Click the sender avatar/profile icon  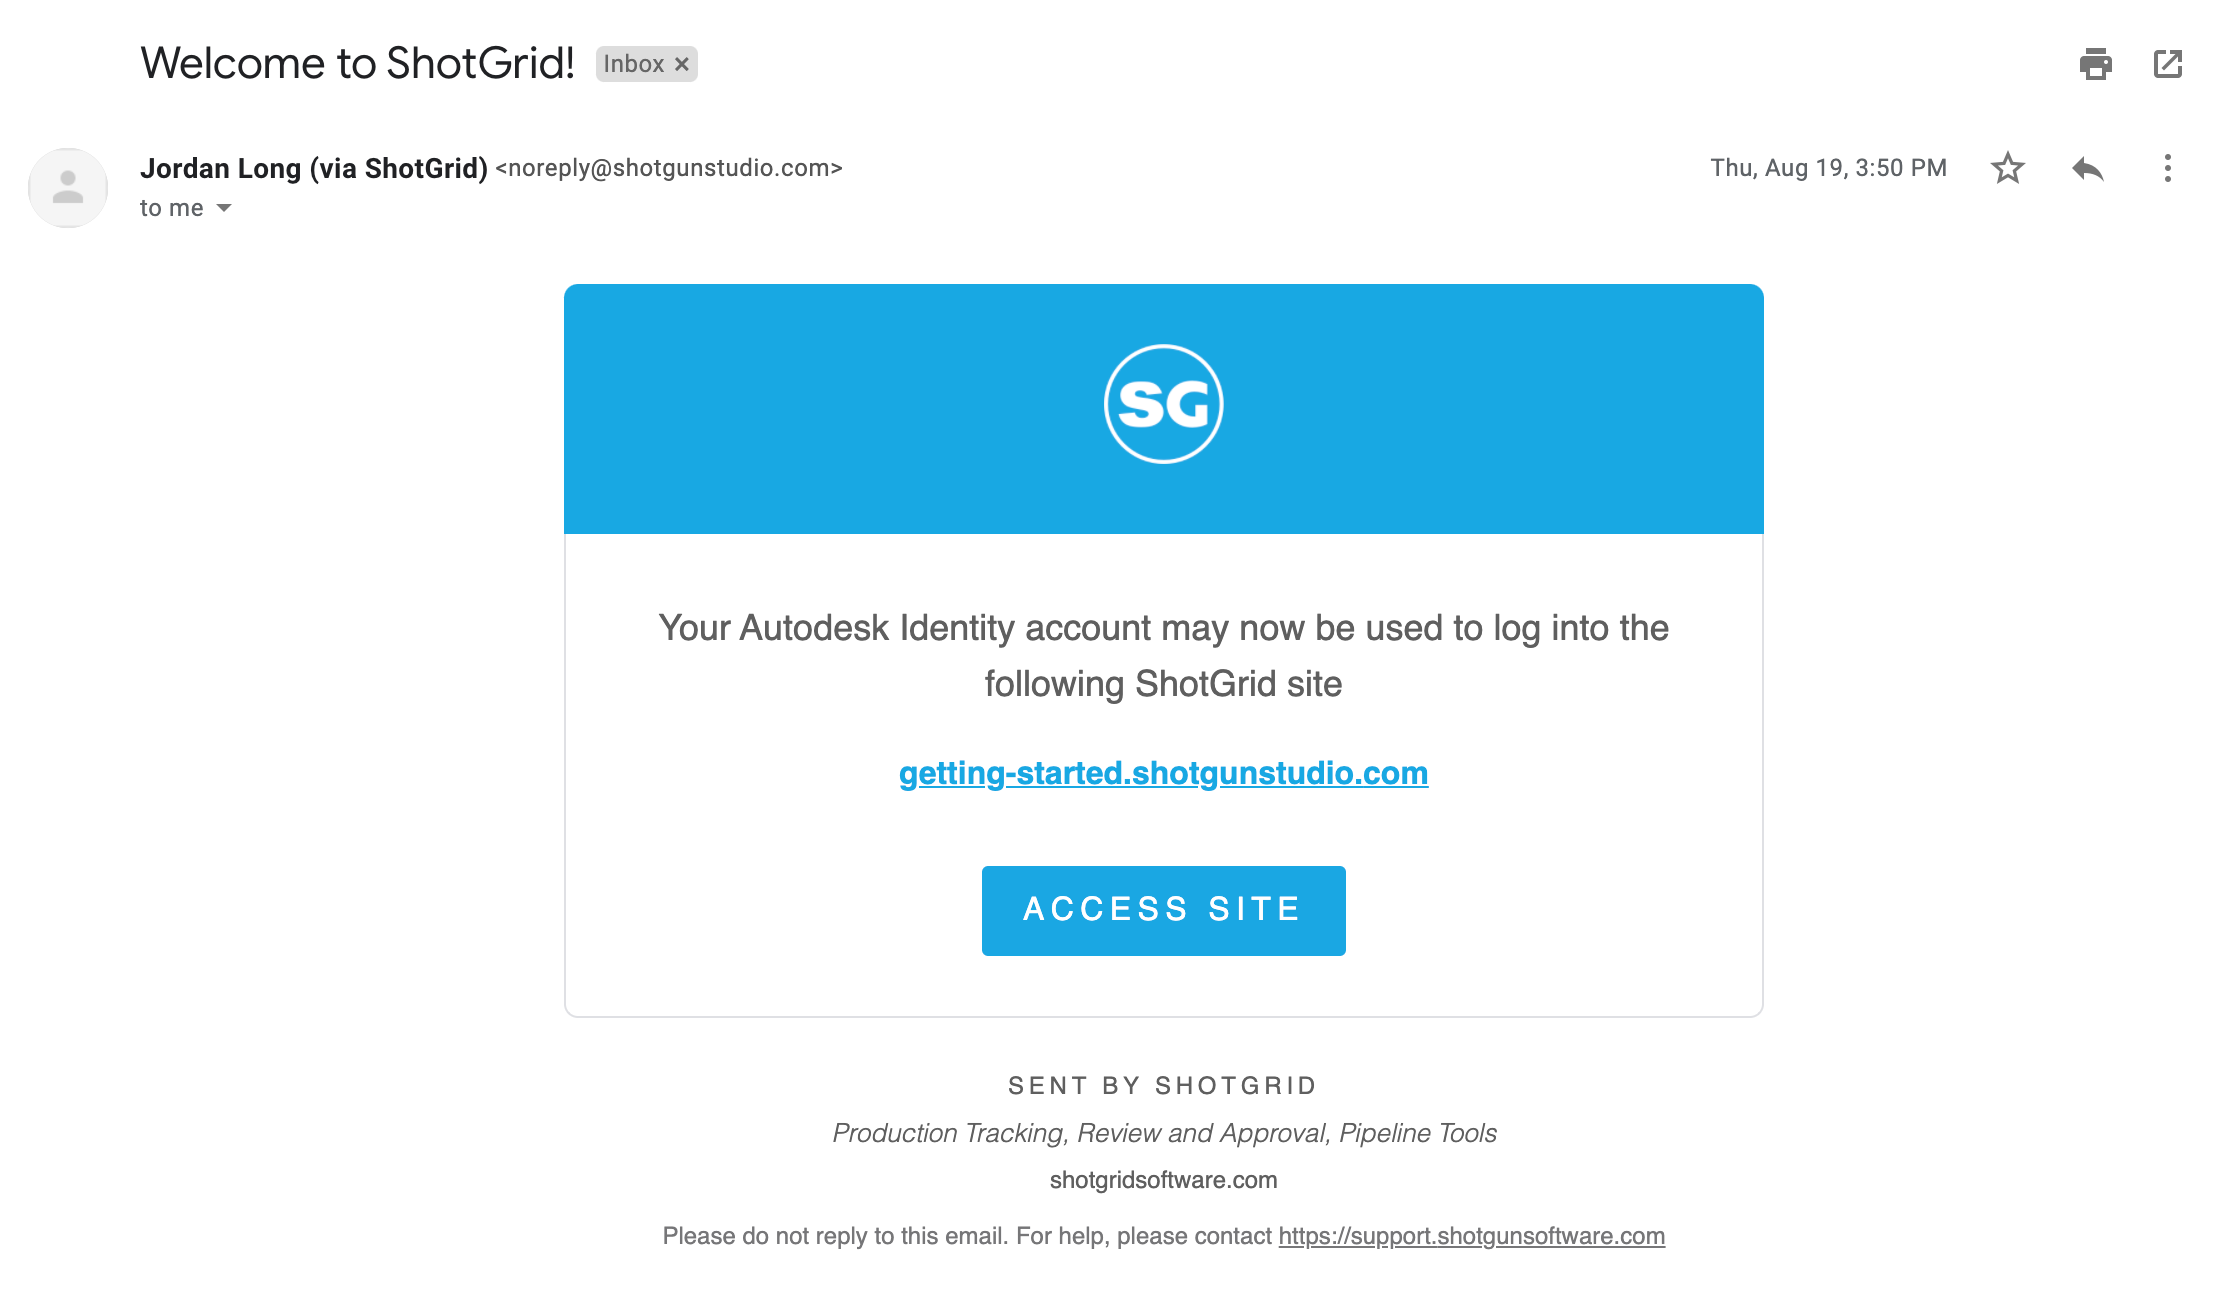coord(66,186)
